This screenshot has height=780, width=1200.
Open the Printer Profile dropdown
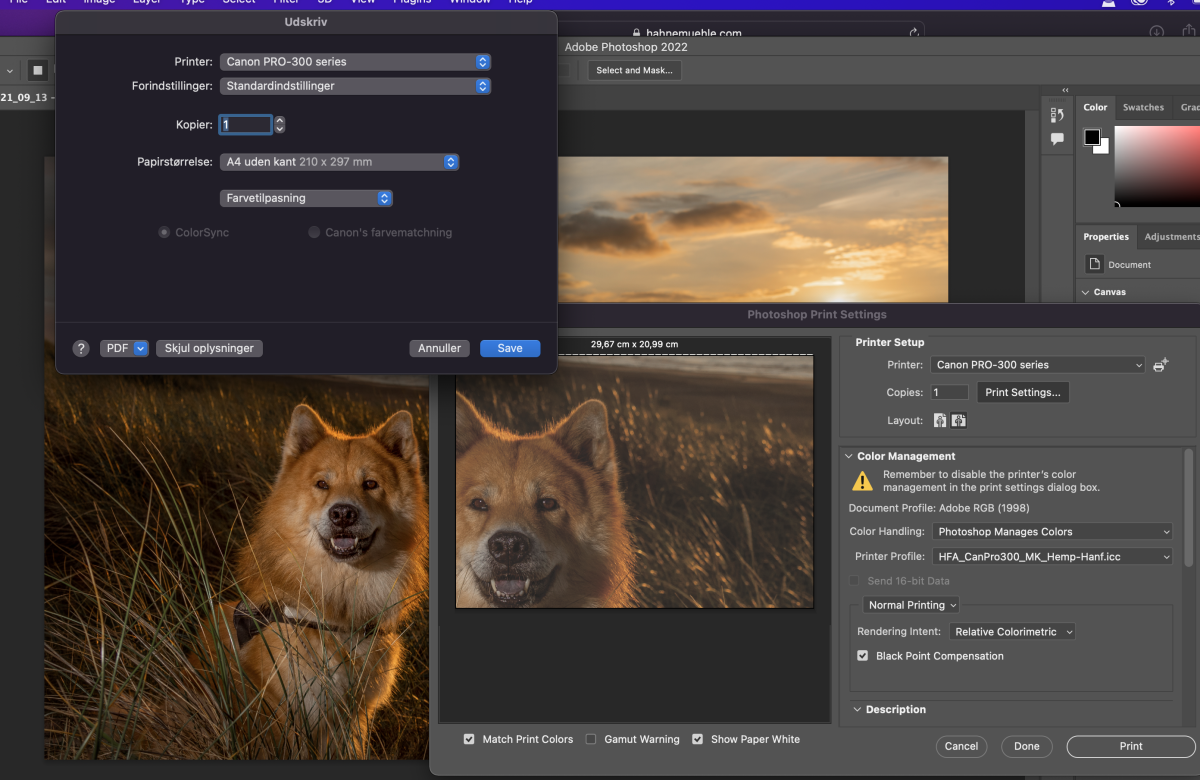1052,557
